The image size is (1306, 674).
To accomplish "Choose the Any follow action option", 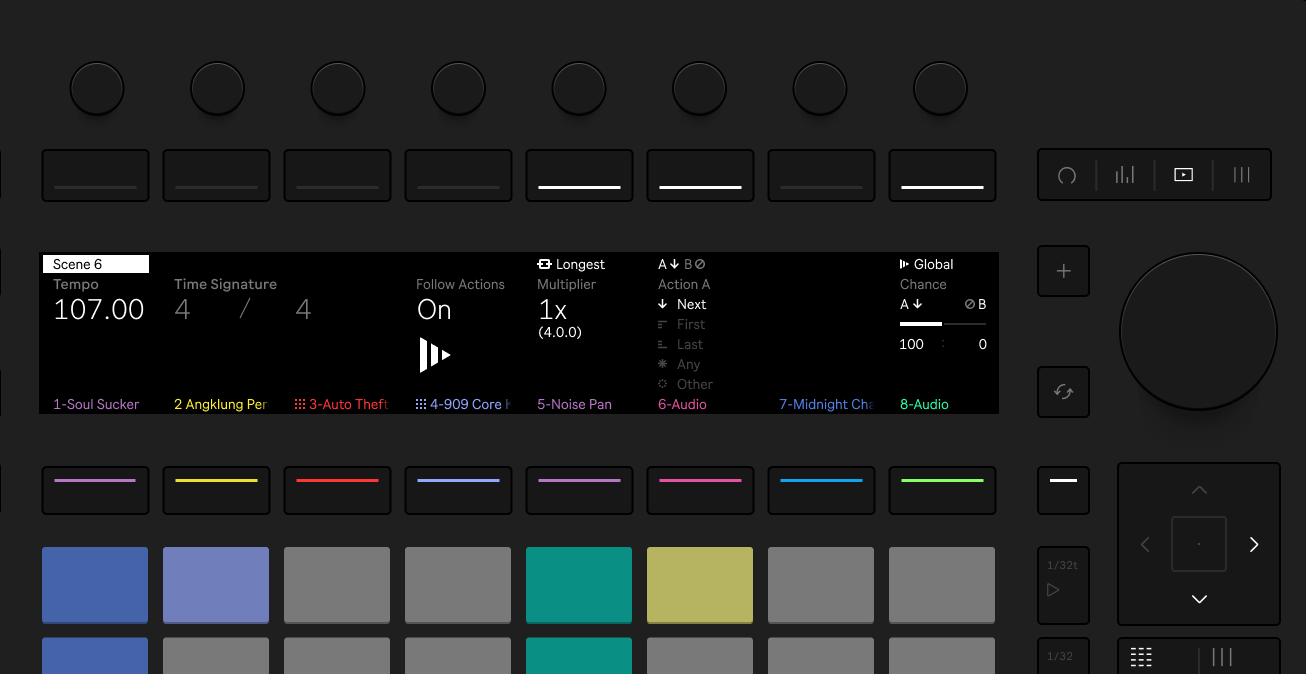I will (x=688, y=365).
